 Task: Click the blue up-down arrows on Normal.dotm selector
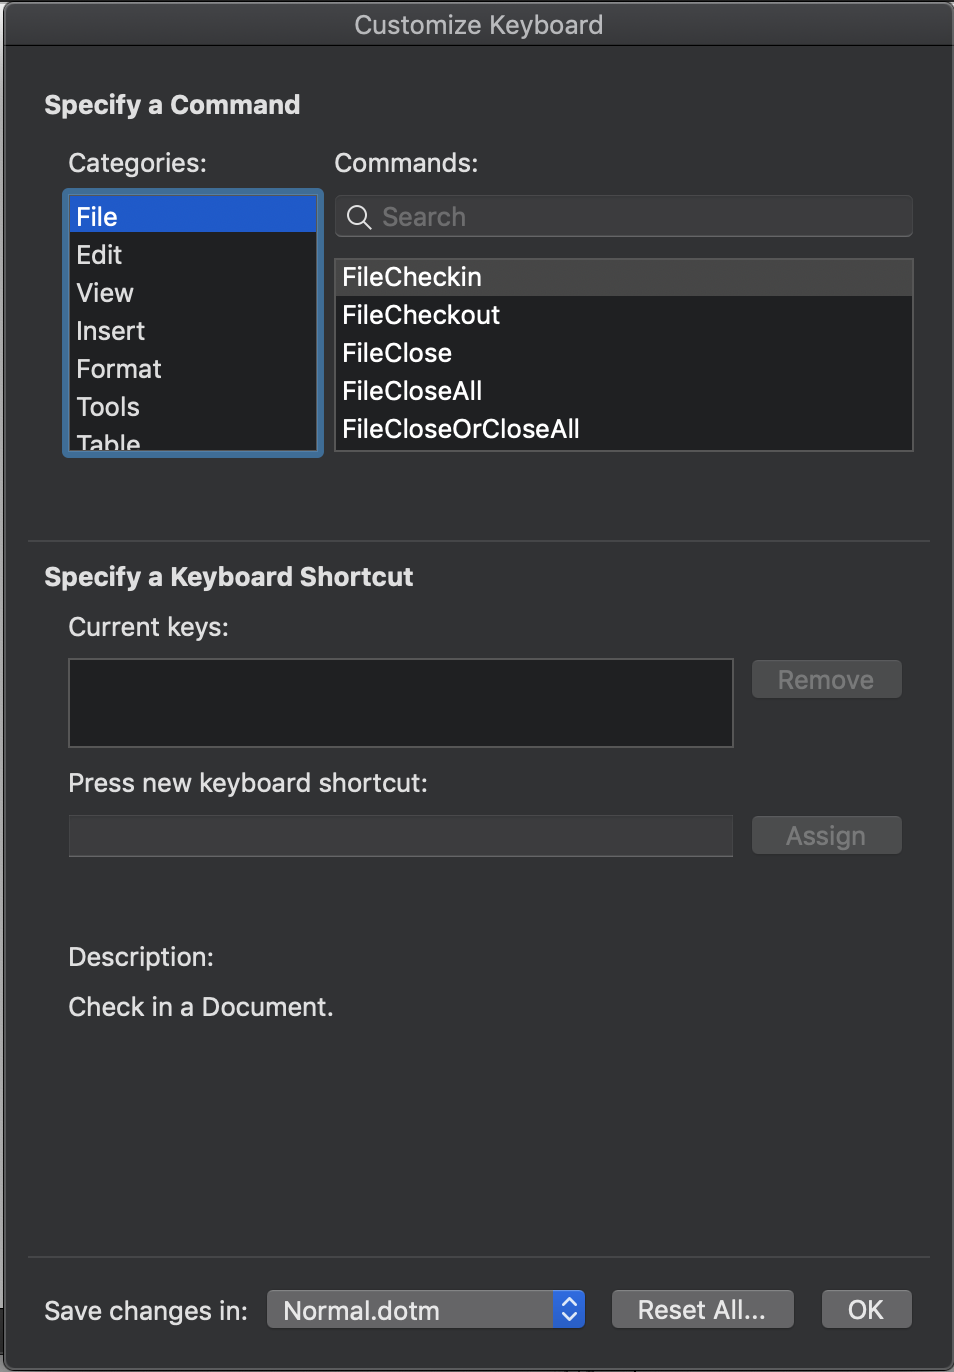[x=569, y=1309]
